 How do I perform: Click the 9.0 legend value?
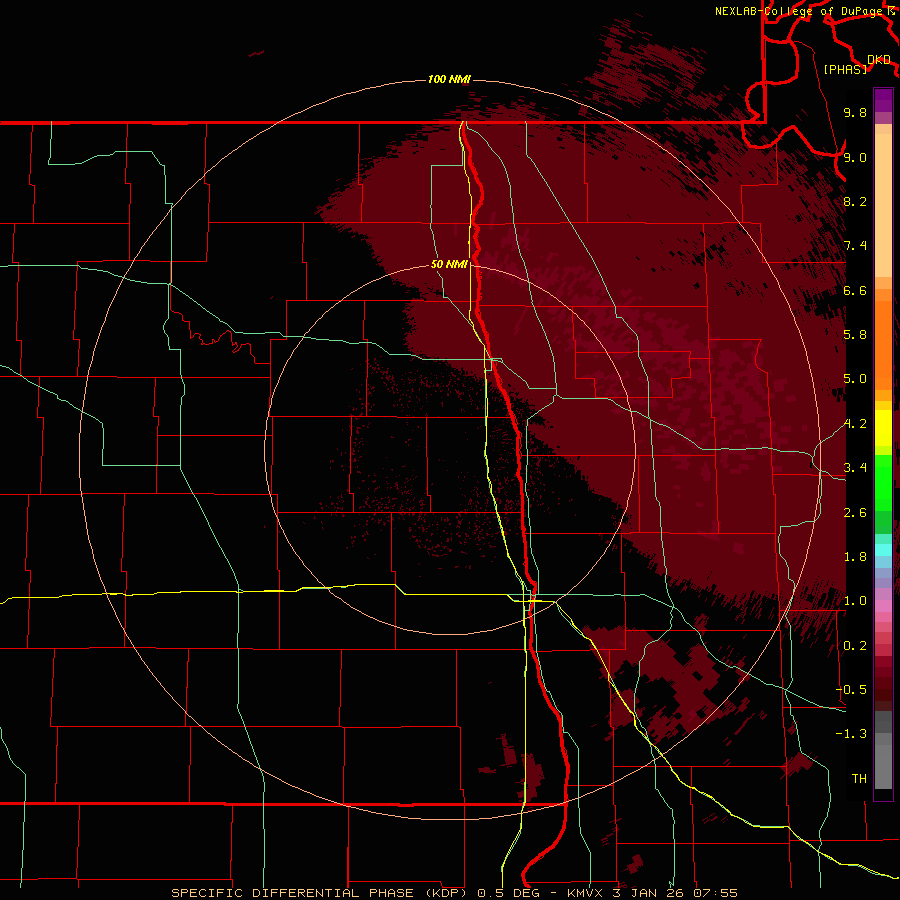pos(855,157)
